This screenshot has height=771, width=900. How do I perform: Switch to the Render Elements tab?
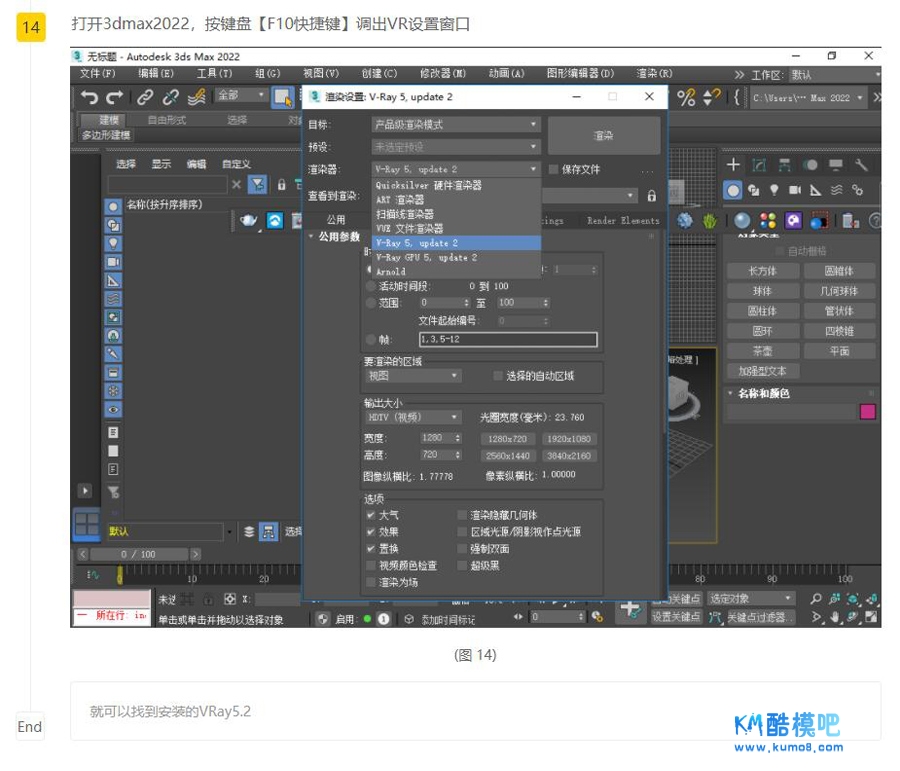[622, 221]
